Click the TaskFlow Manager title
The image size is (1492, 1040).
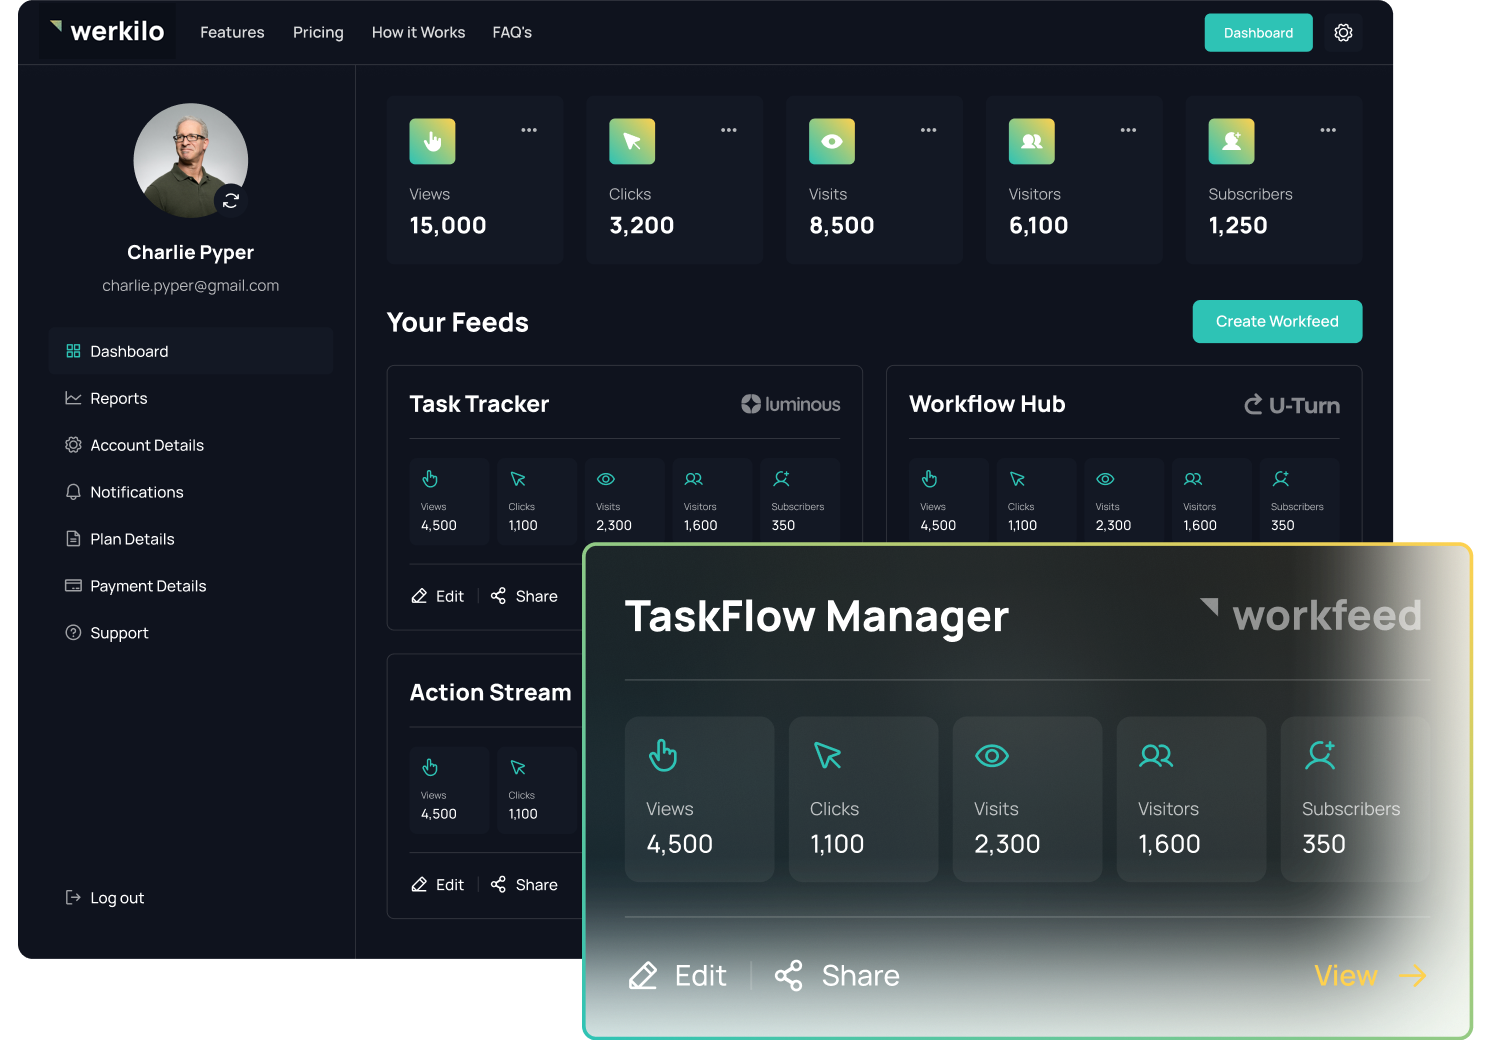click(817, 616)
